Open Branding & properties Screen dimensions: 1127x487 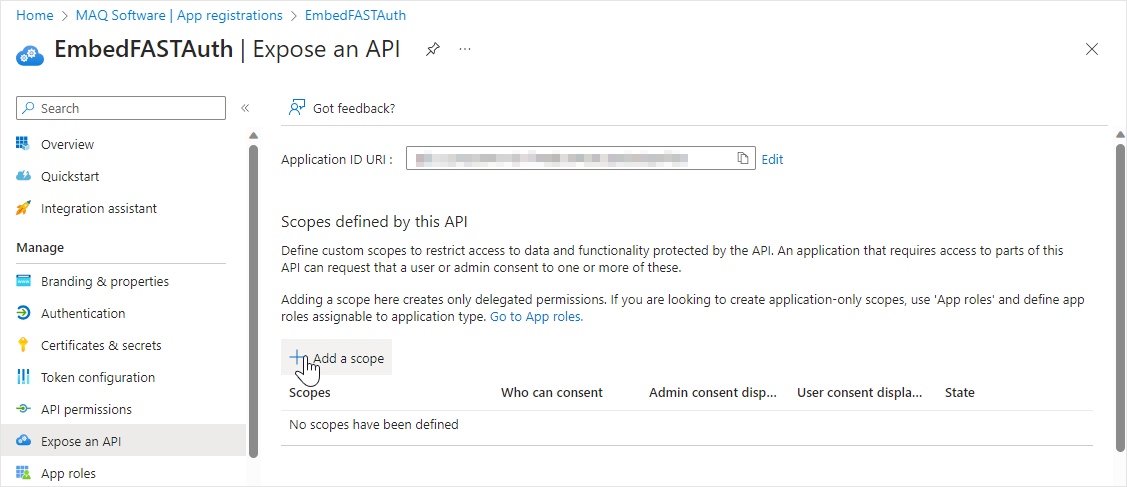click(x=104, y=281)
